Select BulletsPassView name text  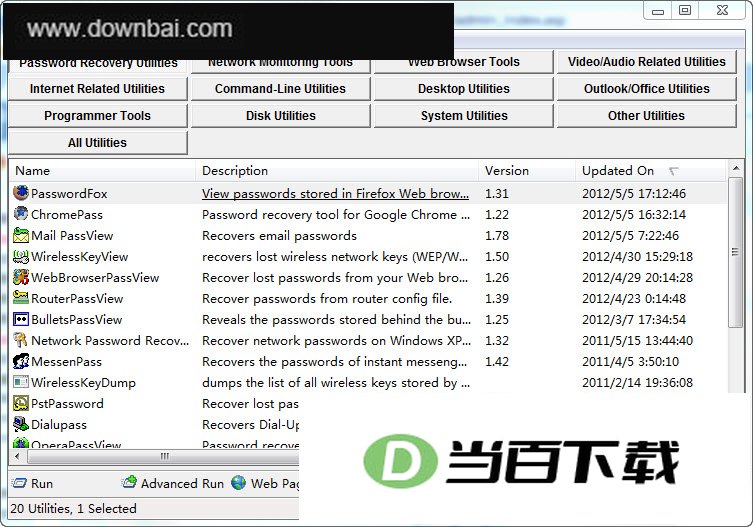(77, 320)
